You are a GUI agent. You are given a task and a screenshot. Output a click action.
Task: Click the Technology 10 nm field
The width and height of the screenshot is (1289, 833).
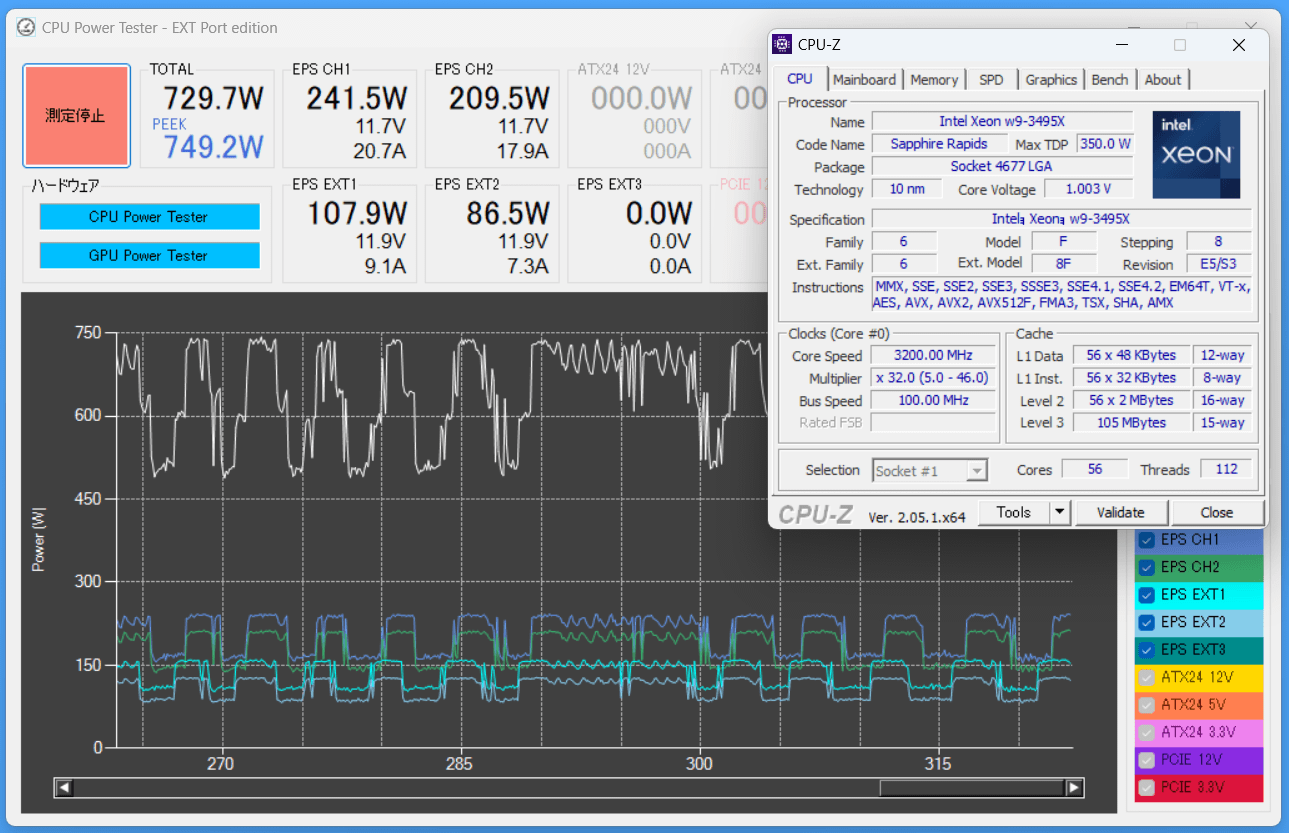(907, 189)
